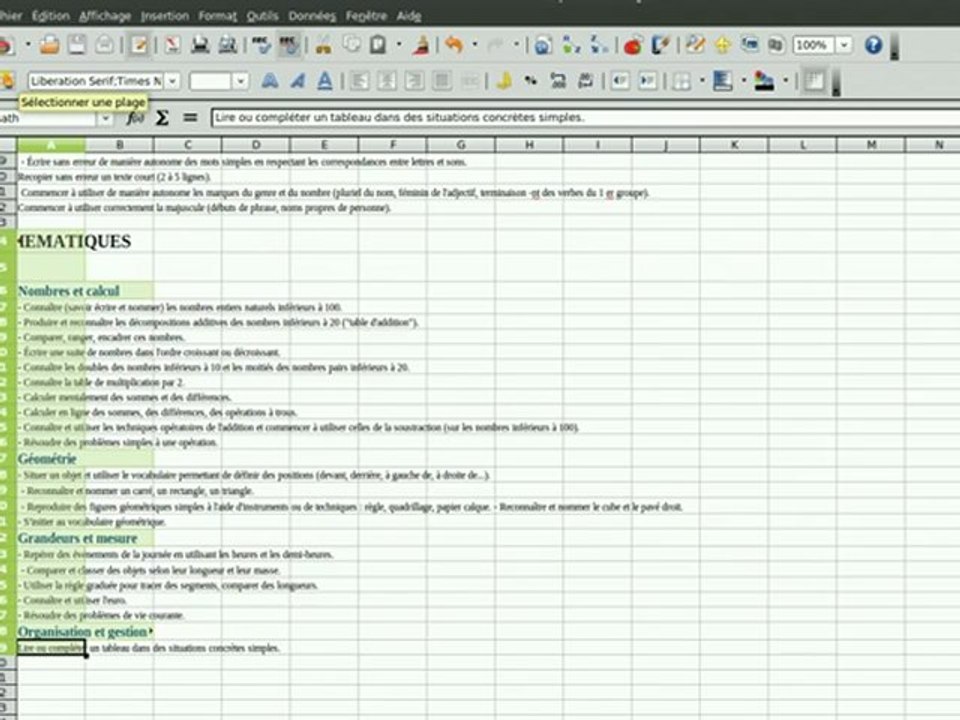
Task: Export directly as PDF
Action: (172, 45)
